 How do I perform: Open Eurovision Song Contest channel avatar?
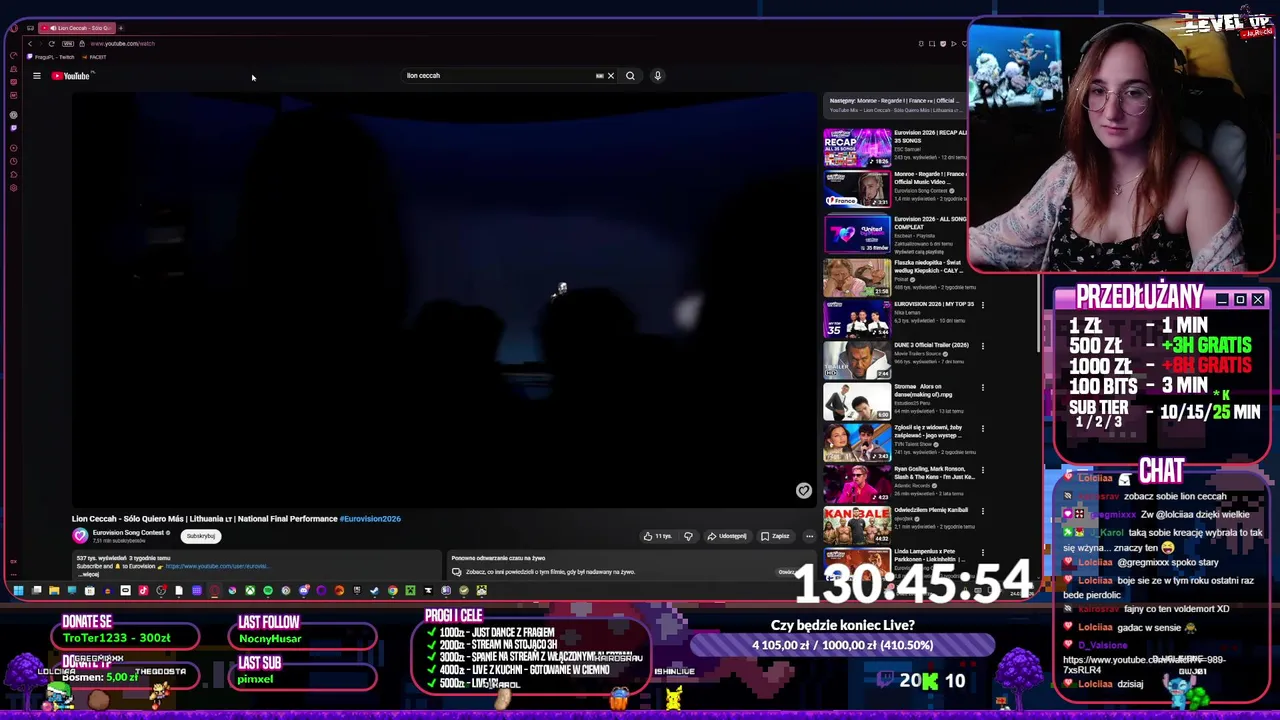(80, 536)
